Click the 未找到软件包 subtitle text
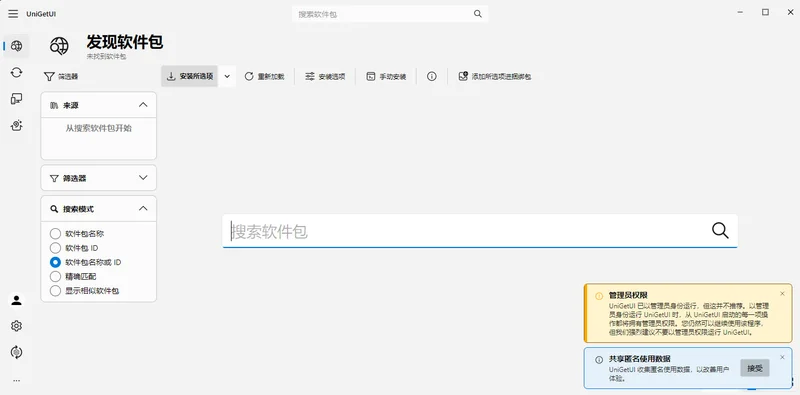800x395 pixels. coord(106,57)
